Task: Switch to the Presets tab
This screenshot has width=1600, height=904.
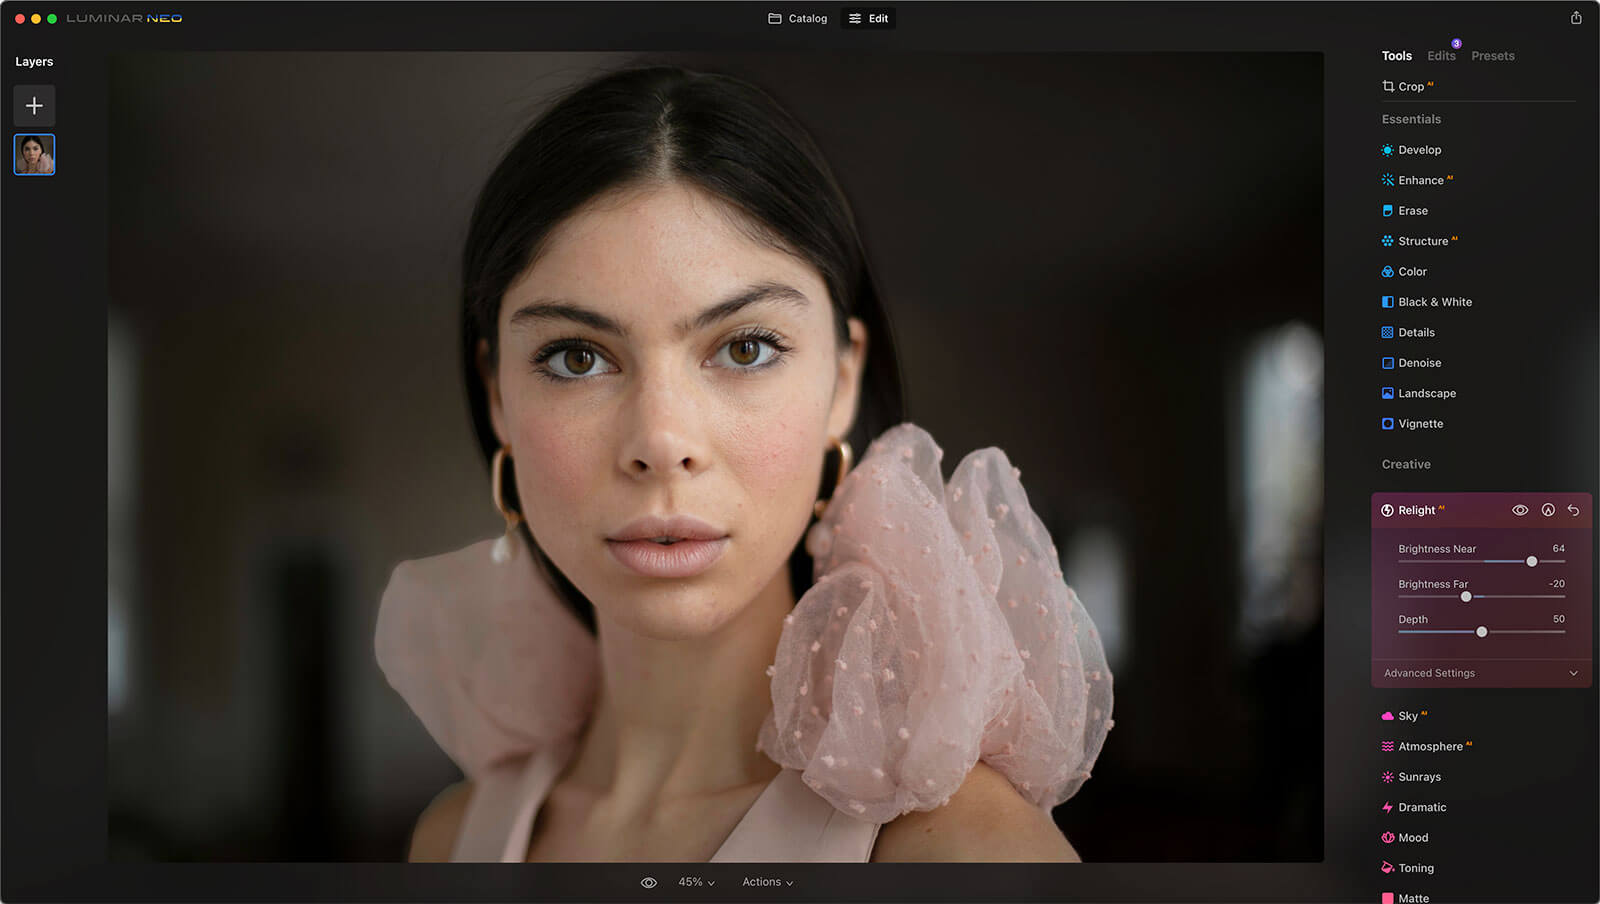Action: (1492, 56)
